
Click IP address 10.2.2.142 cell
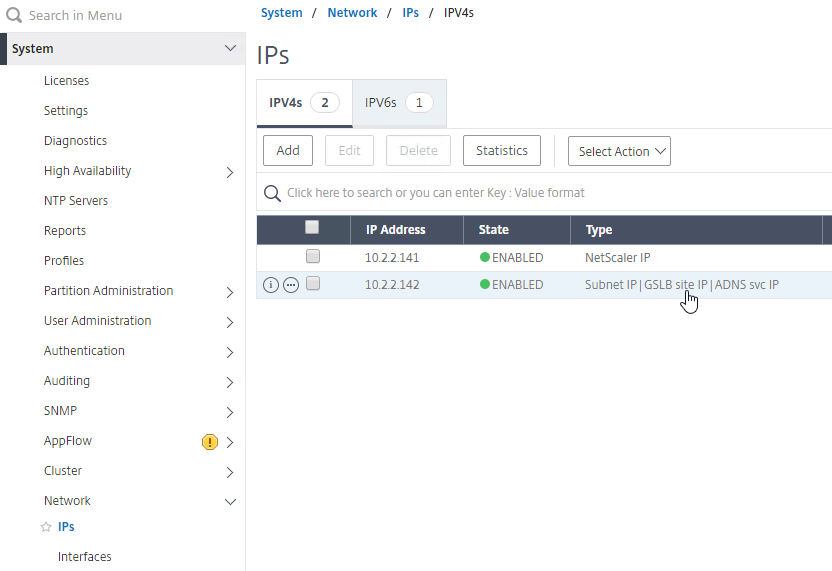pos(392,284)
